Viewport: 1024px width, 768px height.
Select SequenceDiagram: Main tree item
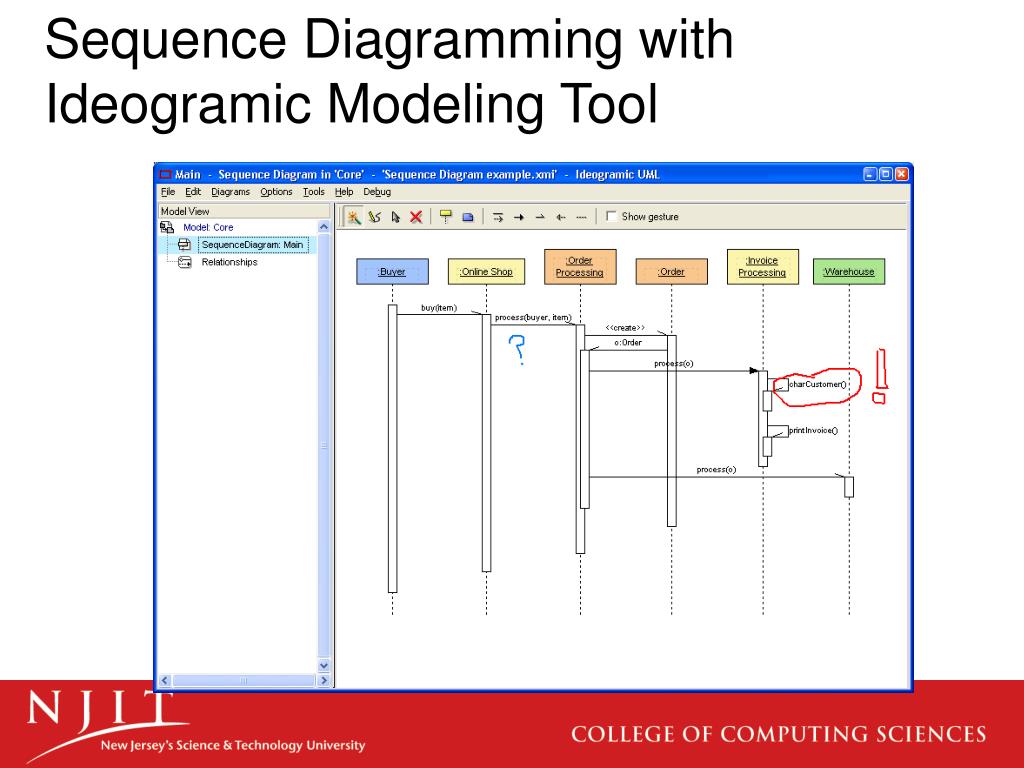pos(252,245)
